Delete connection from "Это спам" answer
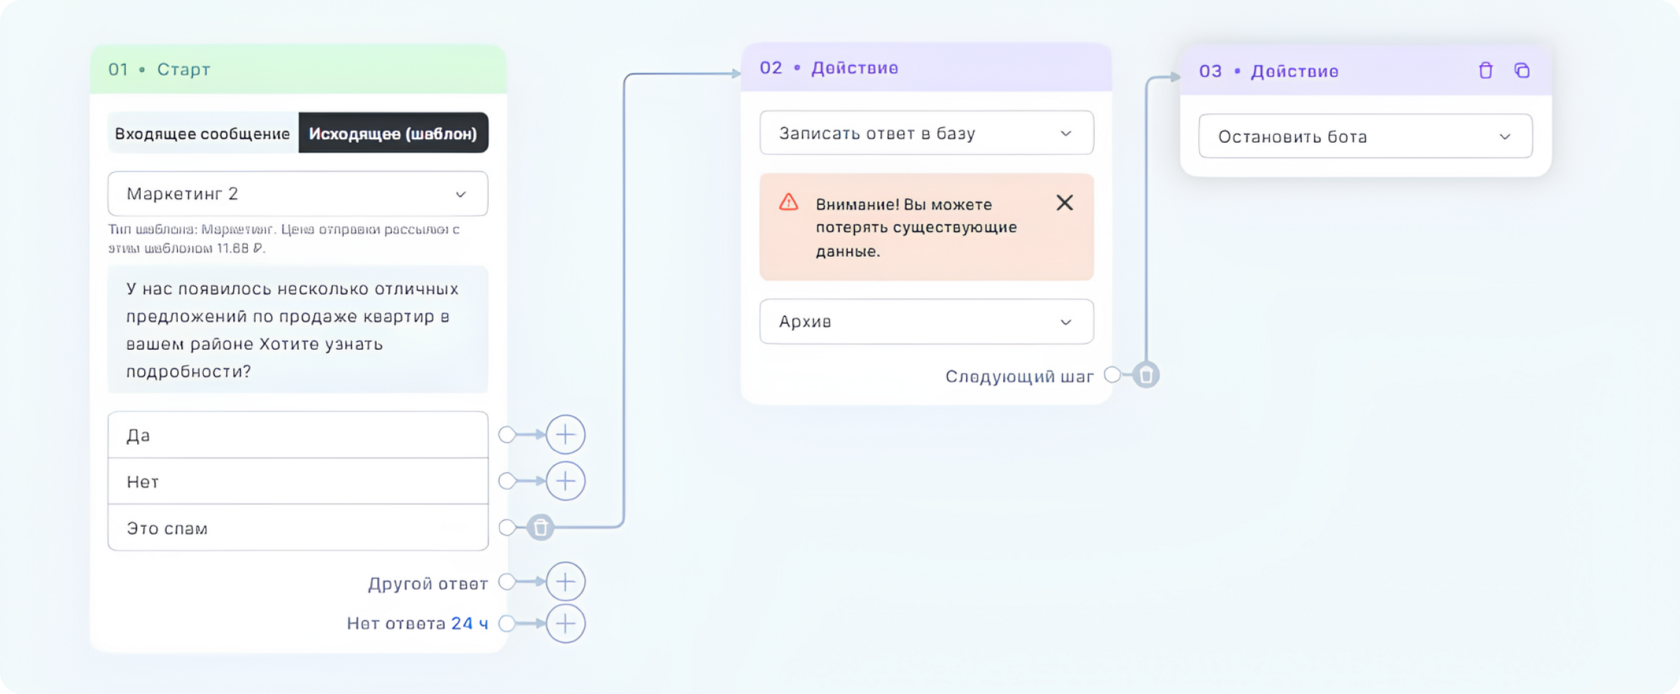Viewport: 1680px width, 694px height. (540, 527)
